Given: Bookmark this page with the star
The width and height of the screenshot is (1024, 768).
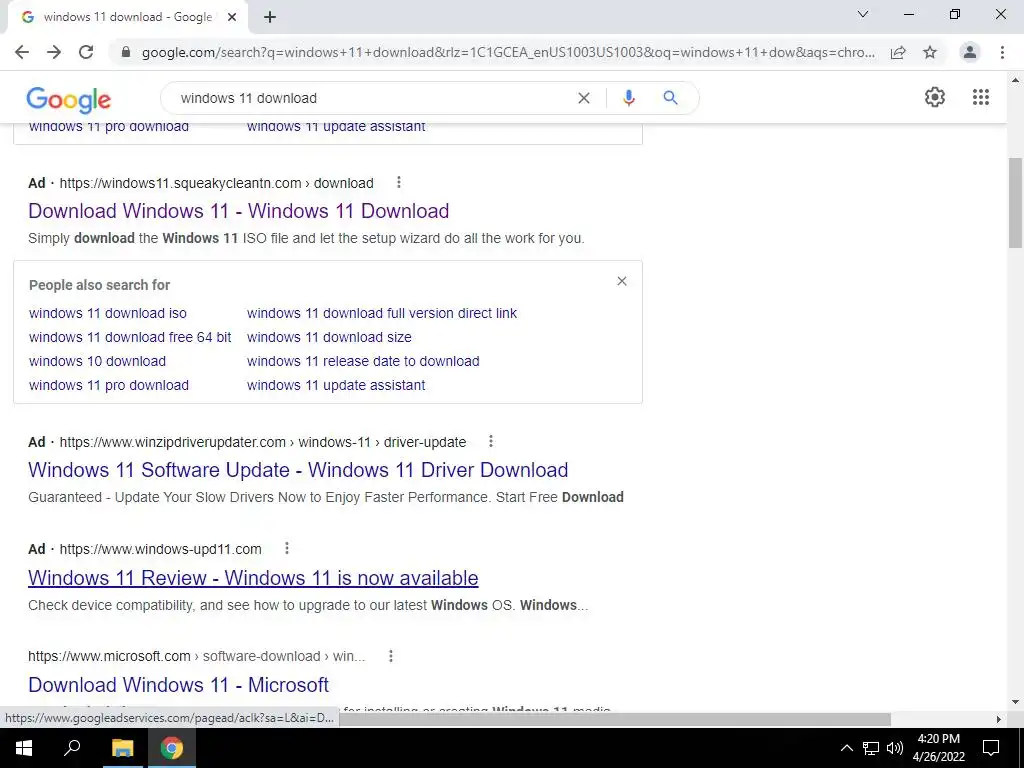Looking at the screenshot, I should [930, 52].
